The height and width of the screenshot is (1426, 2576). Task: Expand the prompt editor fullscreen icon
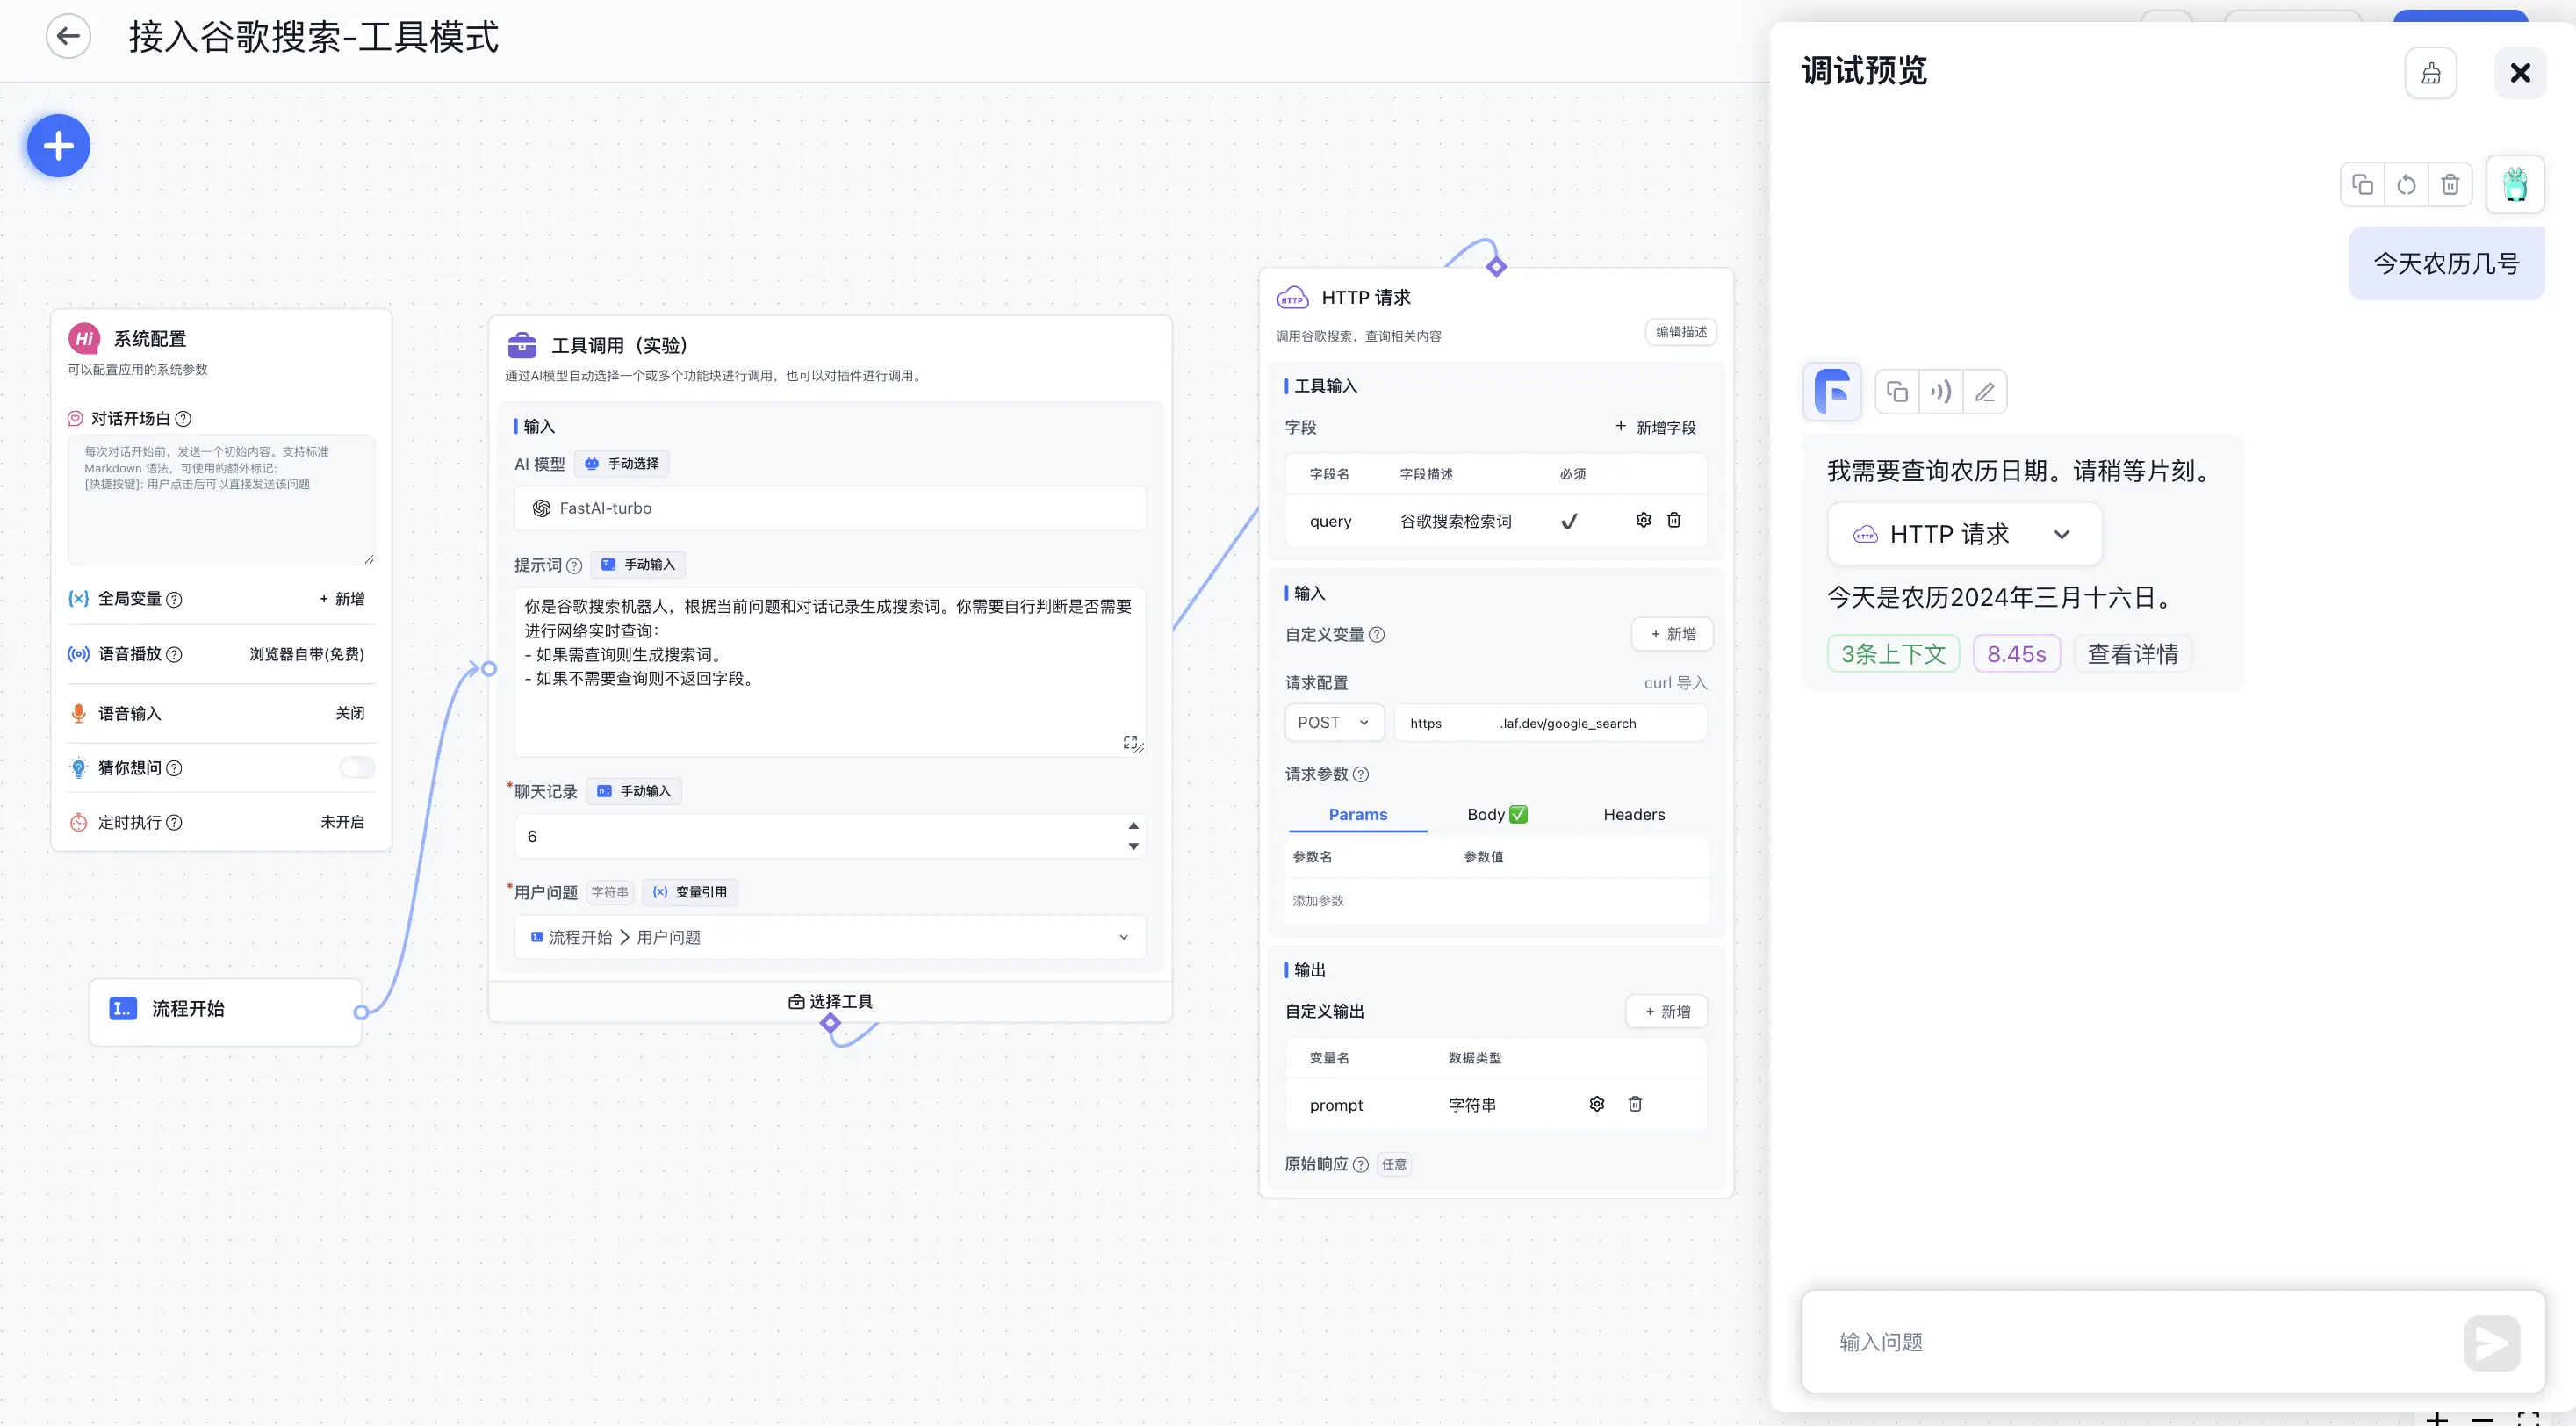pyautogui.click(x=1130, y=742)
